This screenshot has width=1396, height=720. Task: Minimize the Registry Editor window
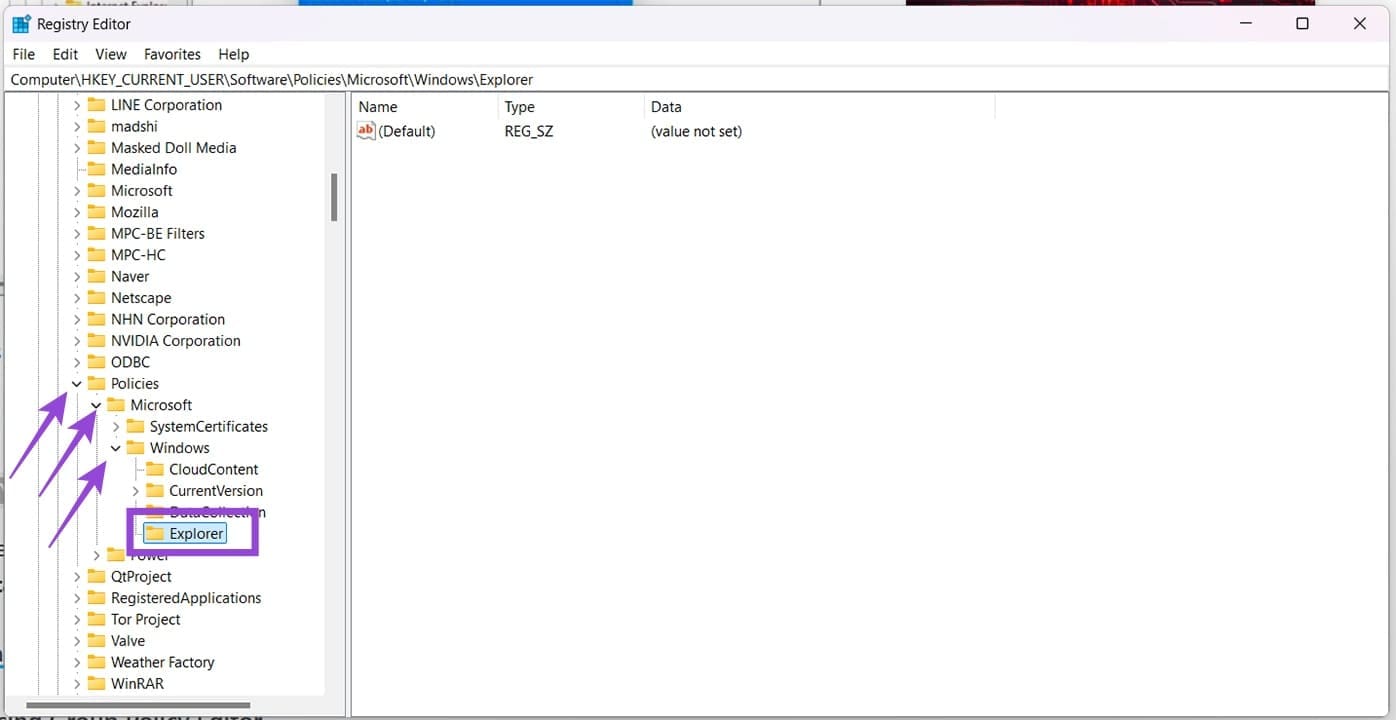1246,23
